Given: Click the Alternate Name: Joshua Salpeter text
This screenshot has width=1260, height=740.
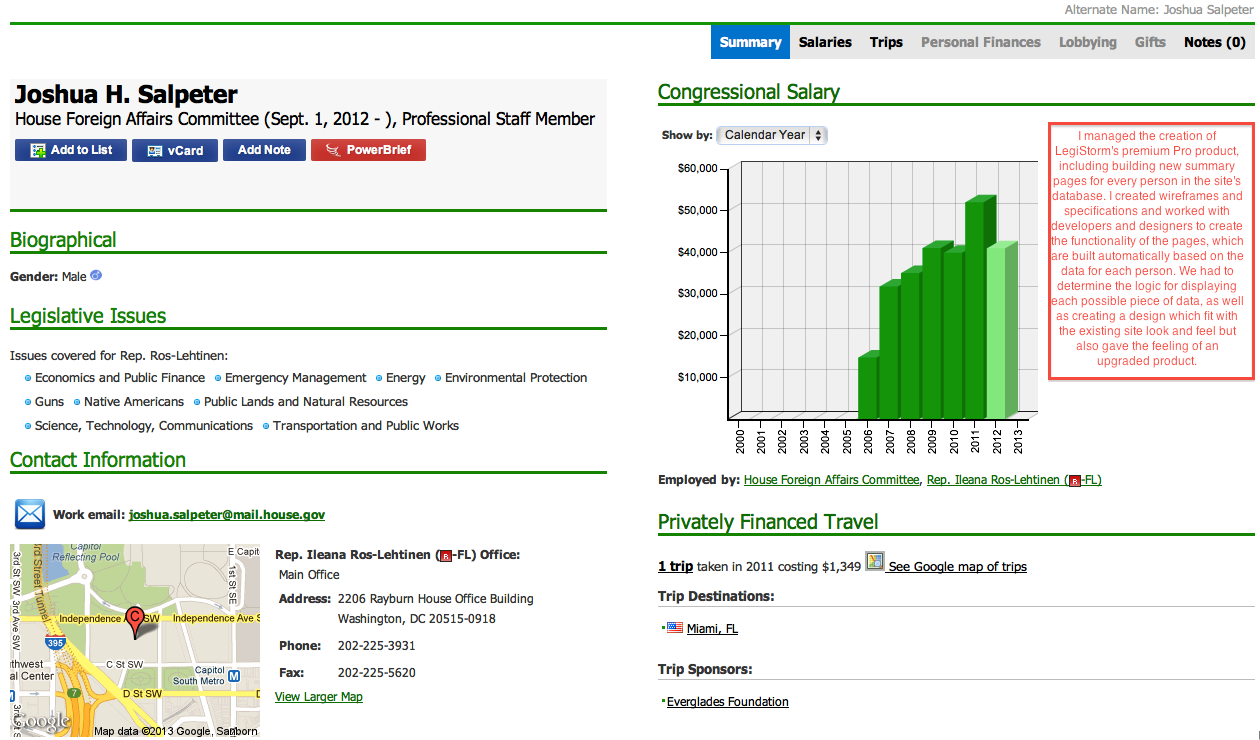Looking at the screenshot, I should (1158, 9).
